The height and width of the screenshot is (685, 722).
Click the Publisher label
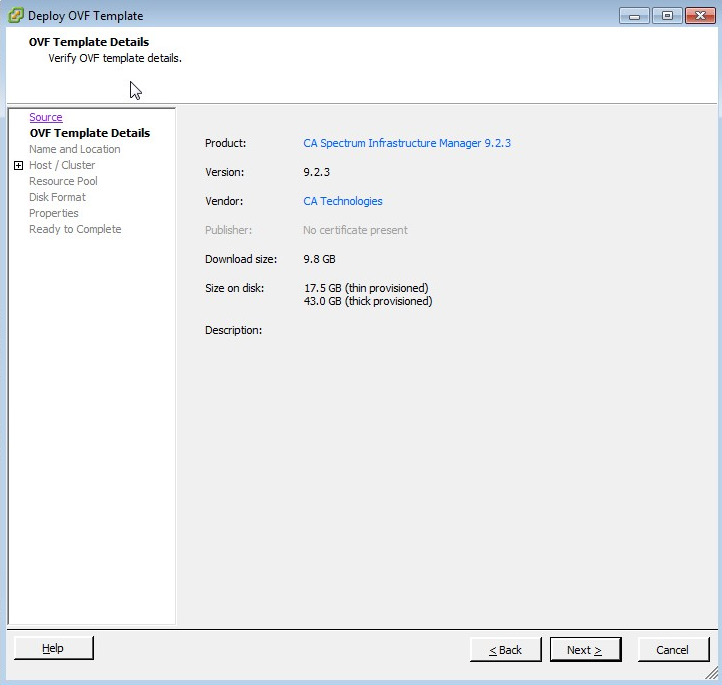click(228, 230)
